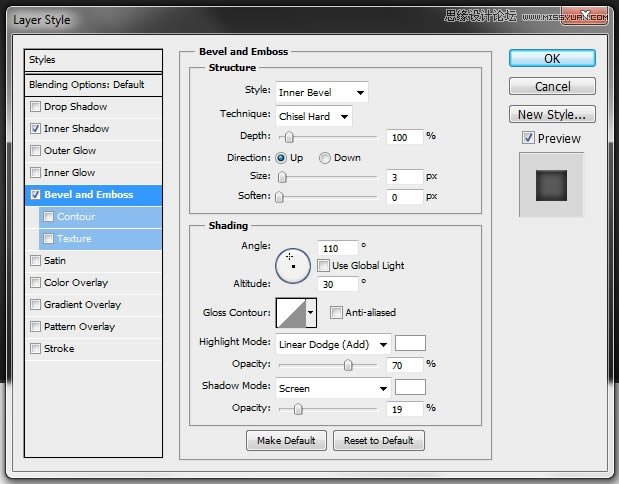Open the Style dropdown showing Inner Bevel
The height and width of the screenshot is (484, 619).
coord(322,92)
